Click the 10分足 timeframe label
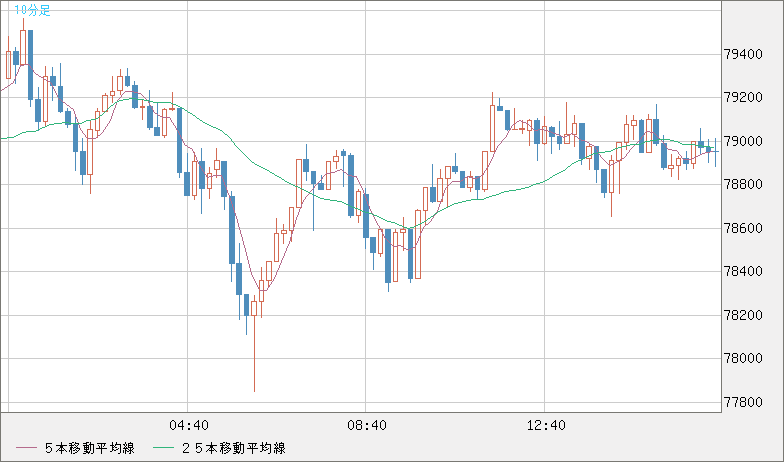This screenshot has height=462, width=784. point(32,10)
